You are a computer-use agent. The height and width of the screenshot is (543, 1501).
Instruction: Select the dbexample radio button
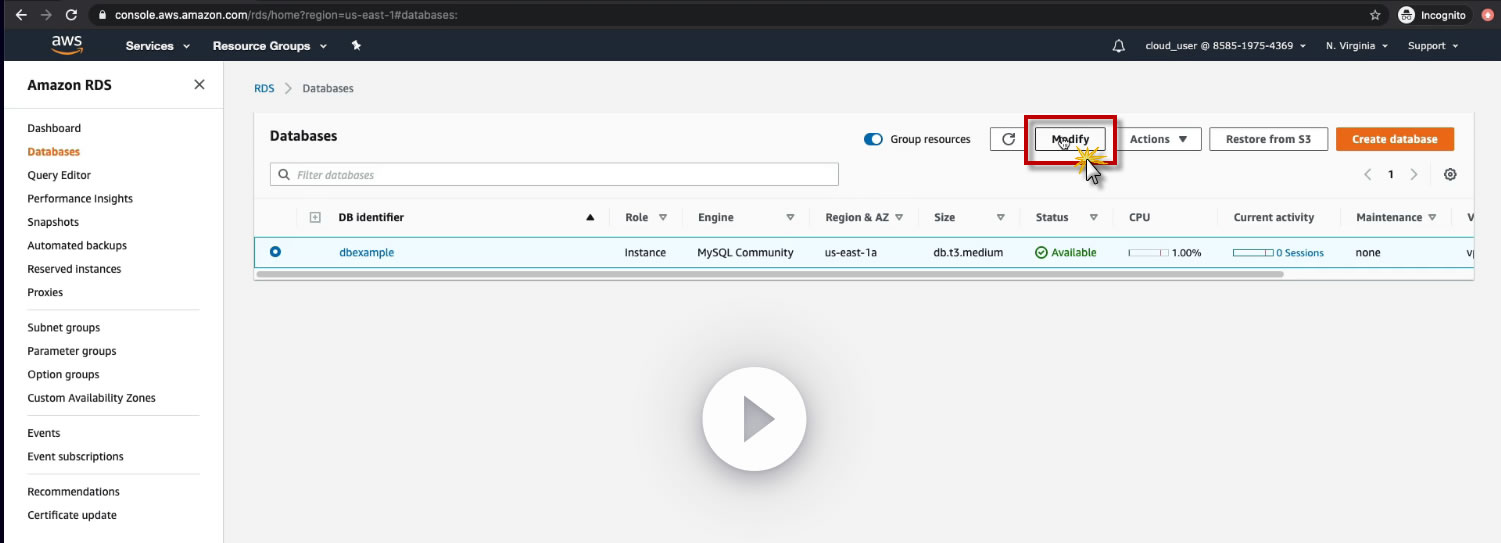(275, 252)
